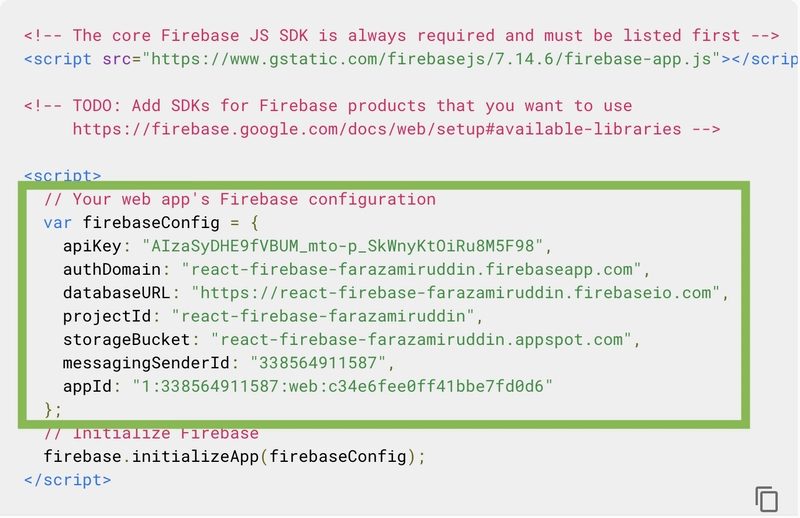
Task: Click the closing </script> tag
Action: click(67, 480)
